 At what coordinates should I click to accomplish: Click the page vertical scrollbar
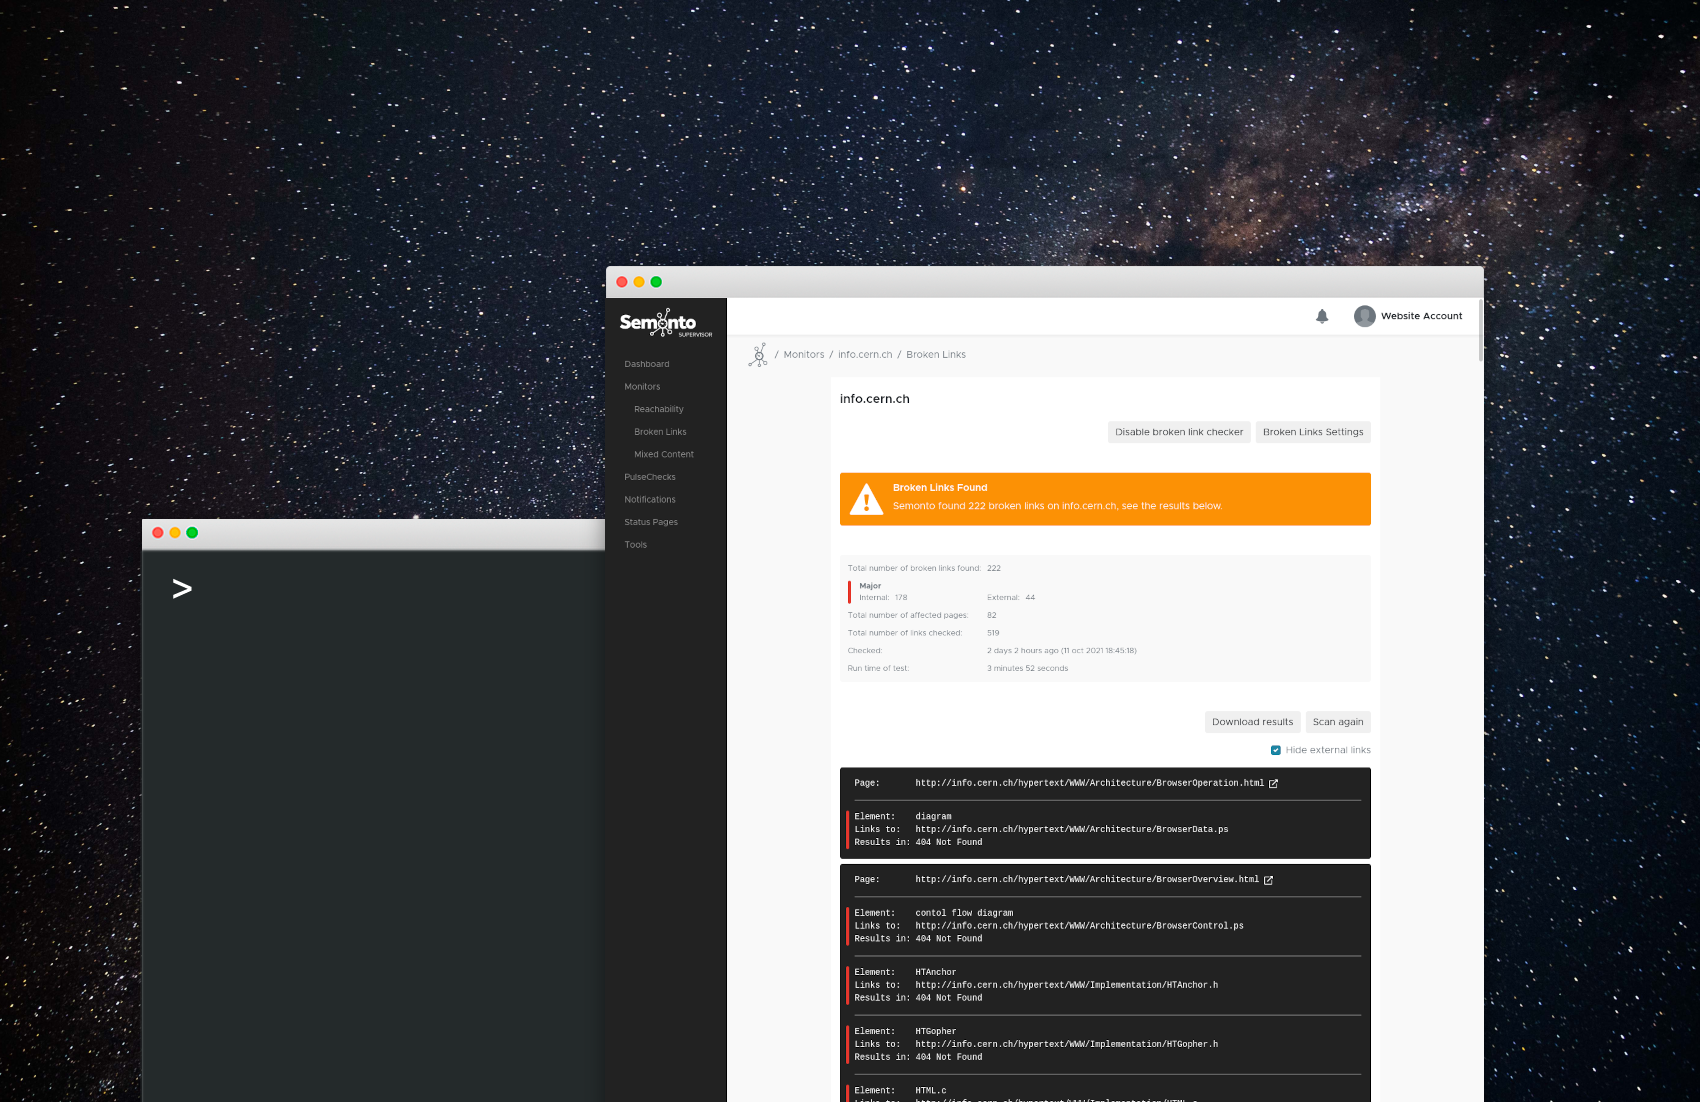(x=1480, y=332)
